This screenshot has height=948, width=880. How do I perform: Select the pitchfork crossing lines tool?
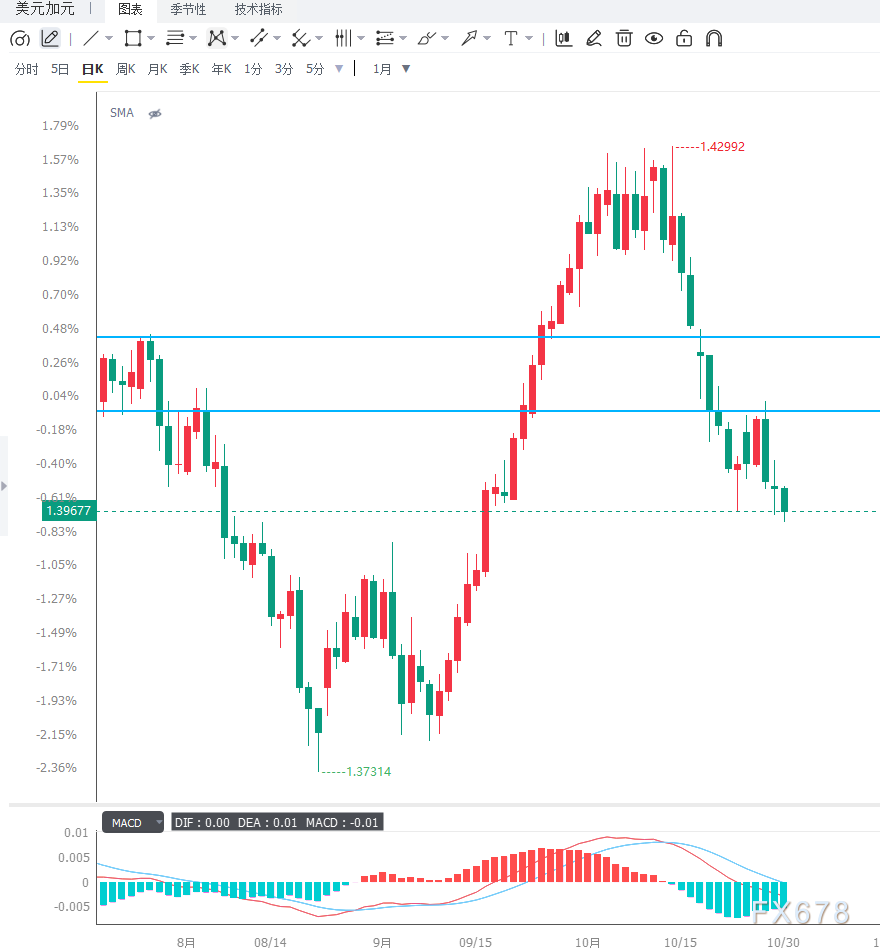[300, 39]
